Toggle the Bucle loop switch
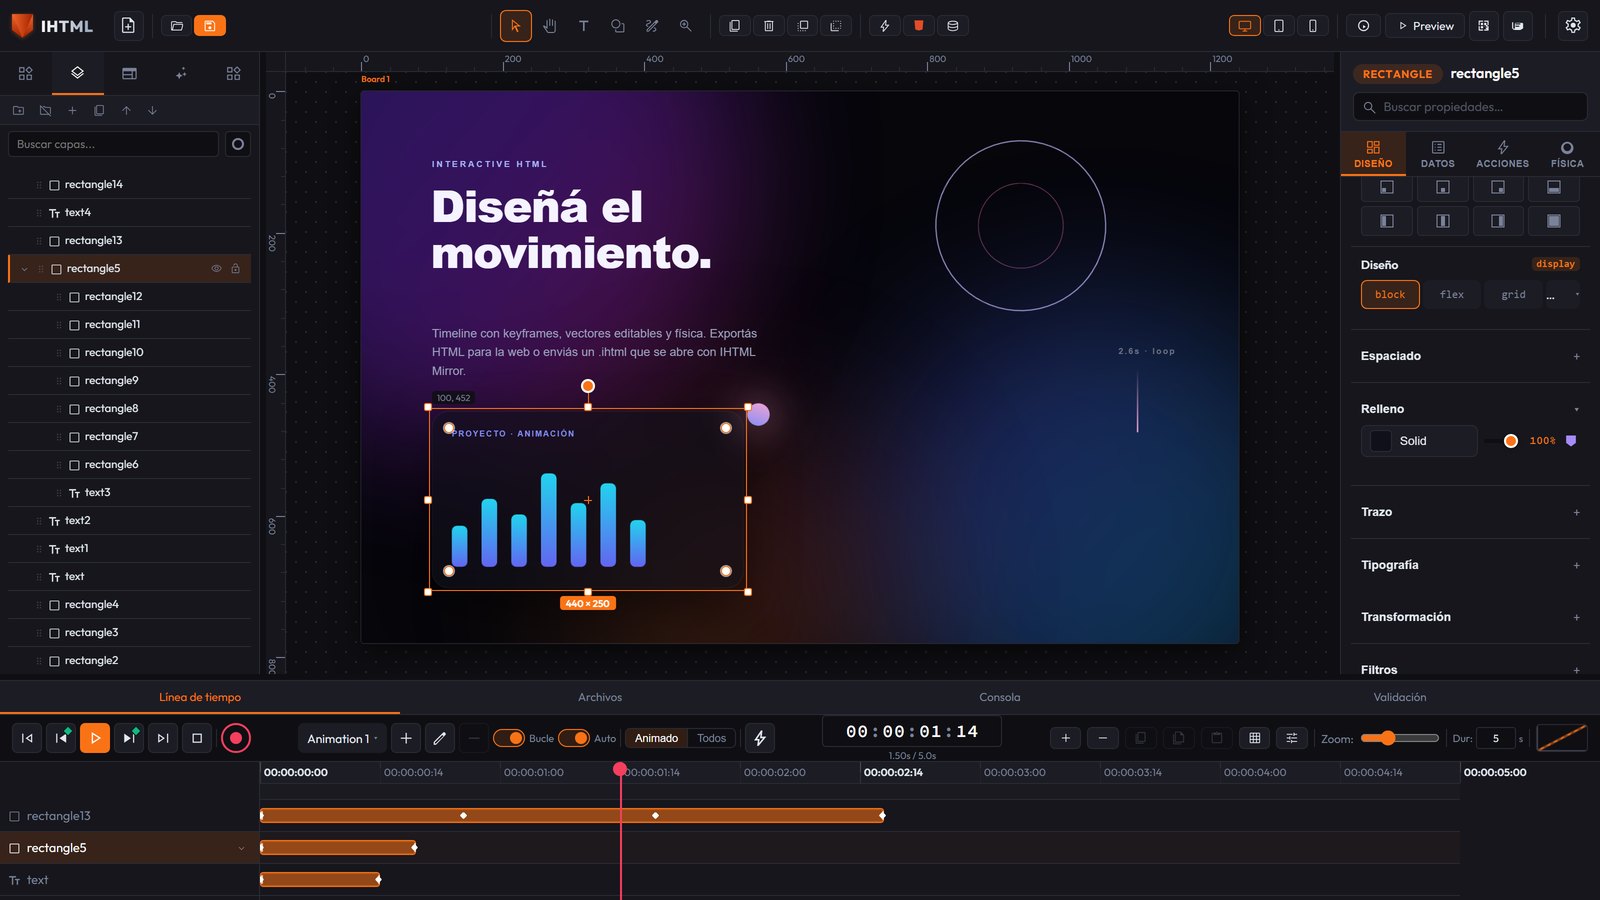 coord(509,738)
